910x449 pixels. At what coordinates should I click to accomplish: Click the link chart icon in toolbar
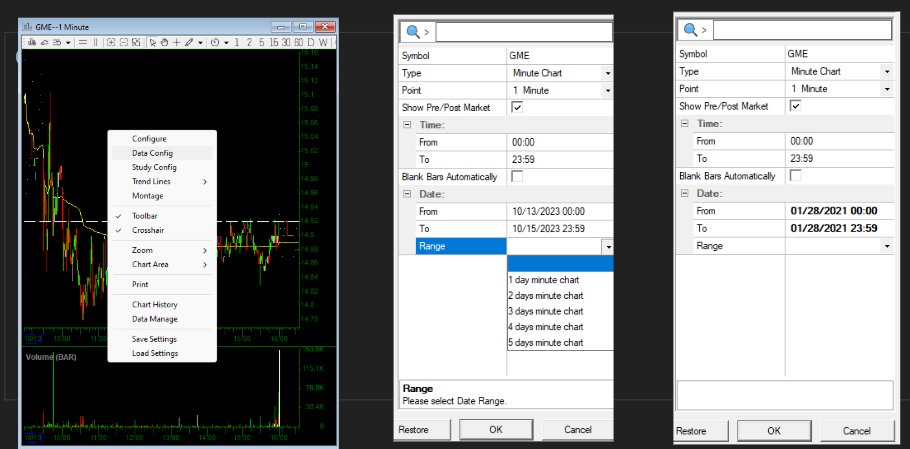pos(45,42)
